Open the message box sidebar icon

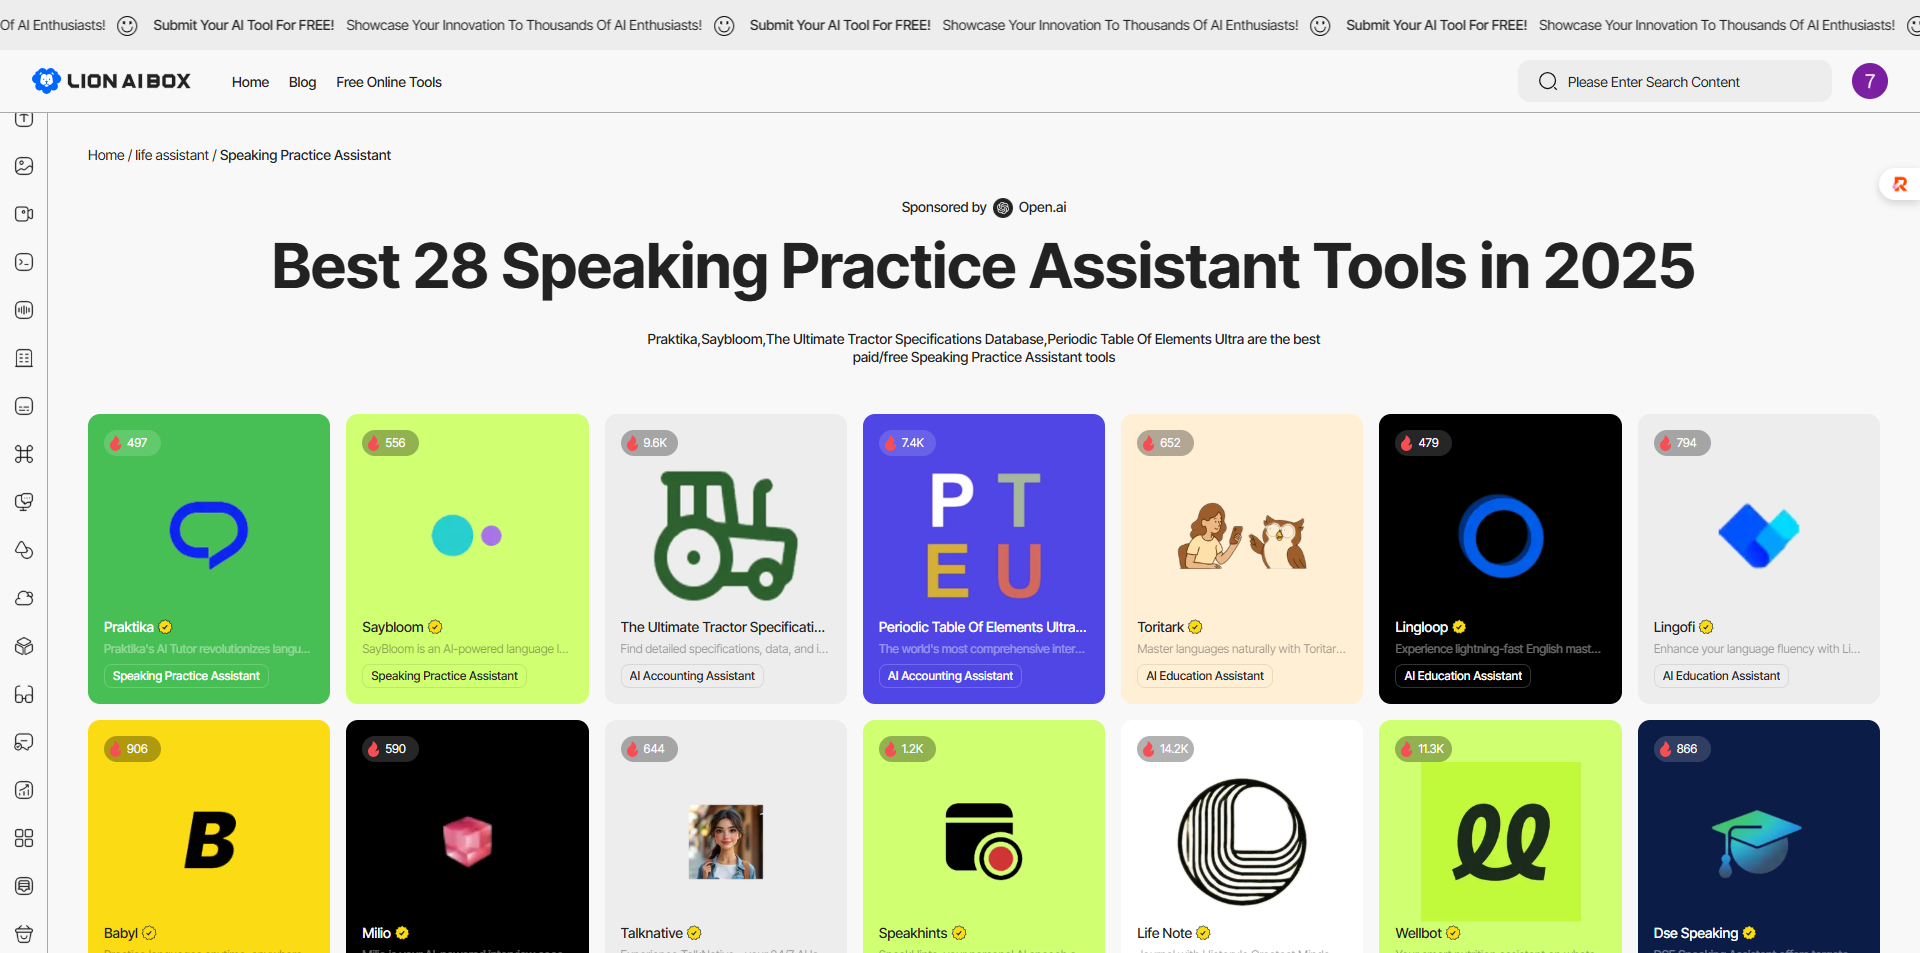tap(24, 886)
